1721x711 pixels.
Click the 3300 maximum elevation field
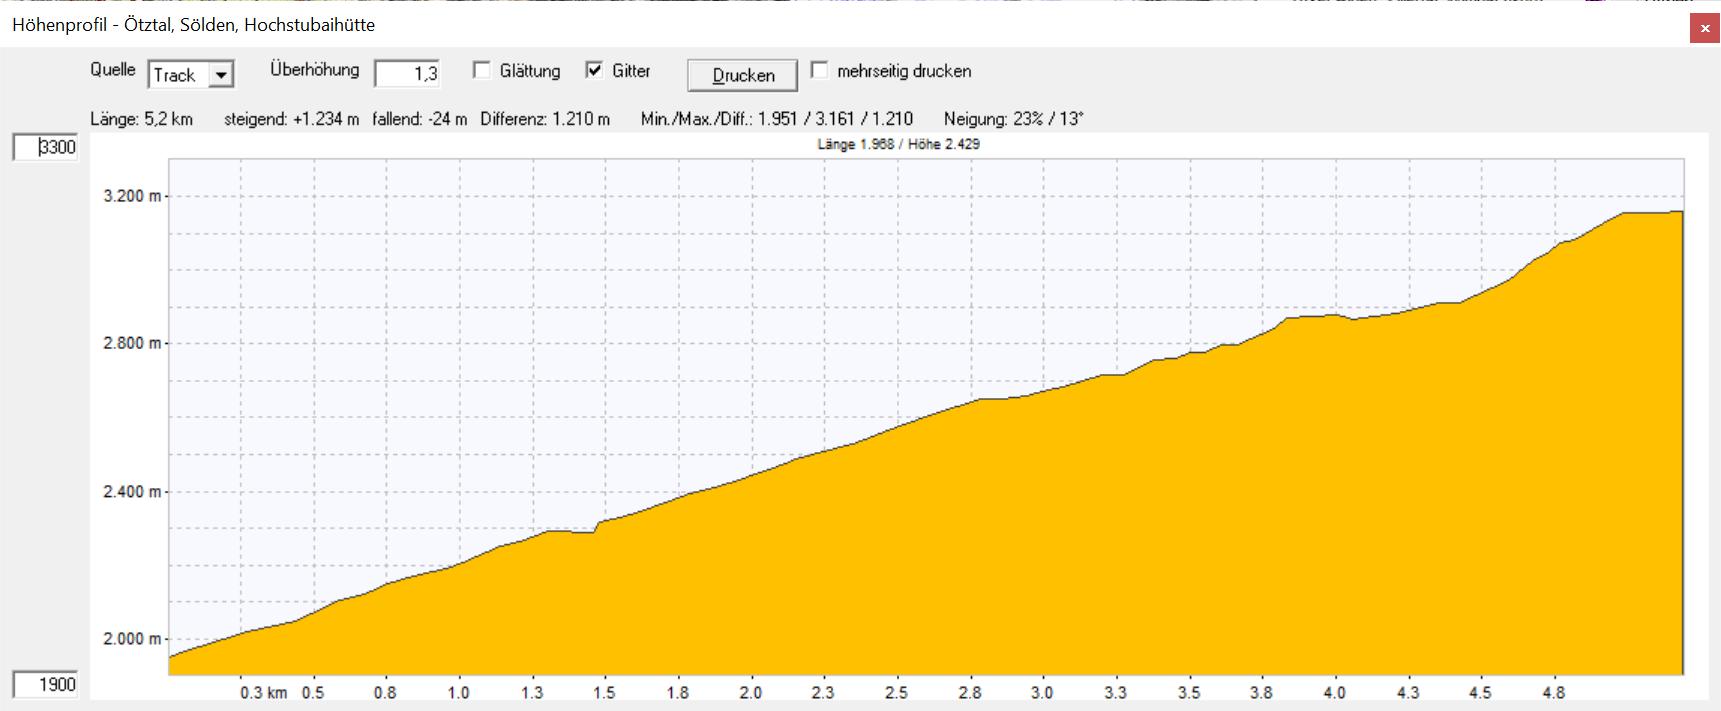point(45,147)
